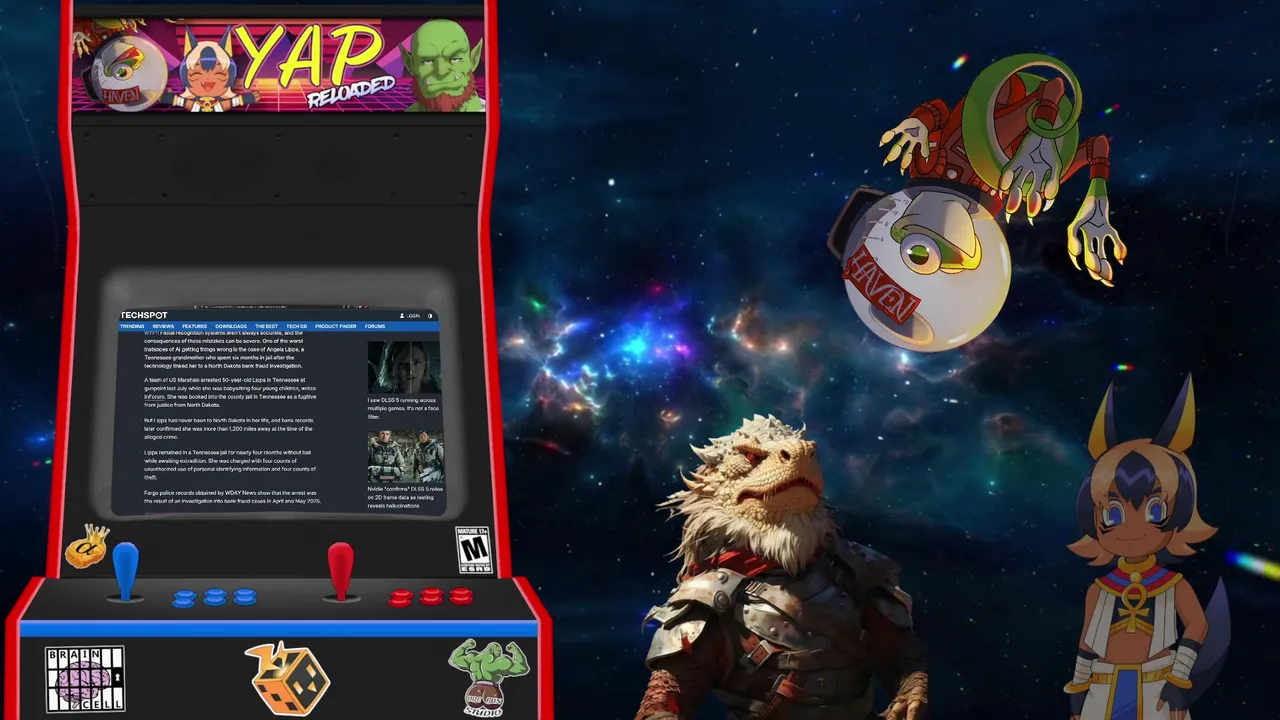
Task: Click the blue arcade joystick
Action: 125,570
